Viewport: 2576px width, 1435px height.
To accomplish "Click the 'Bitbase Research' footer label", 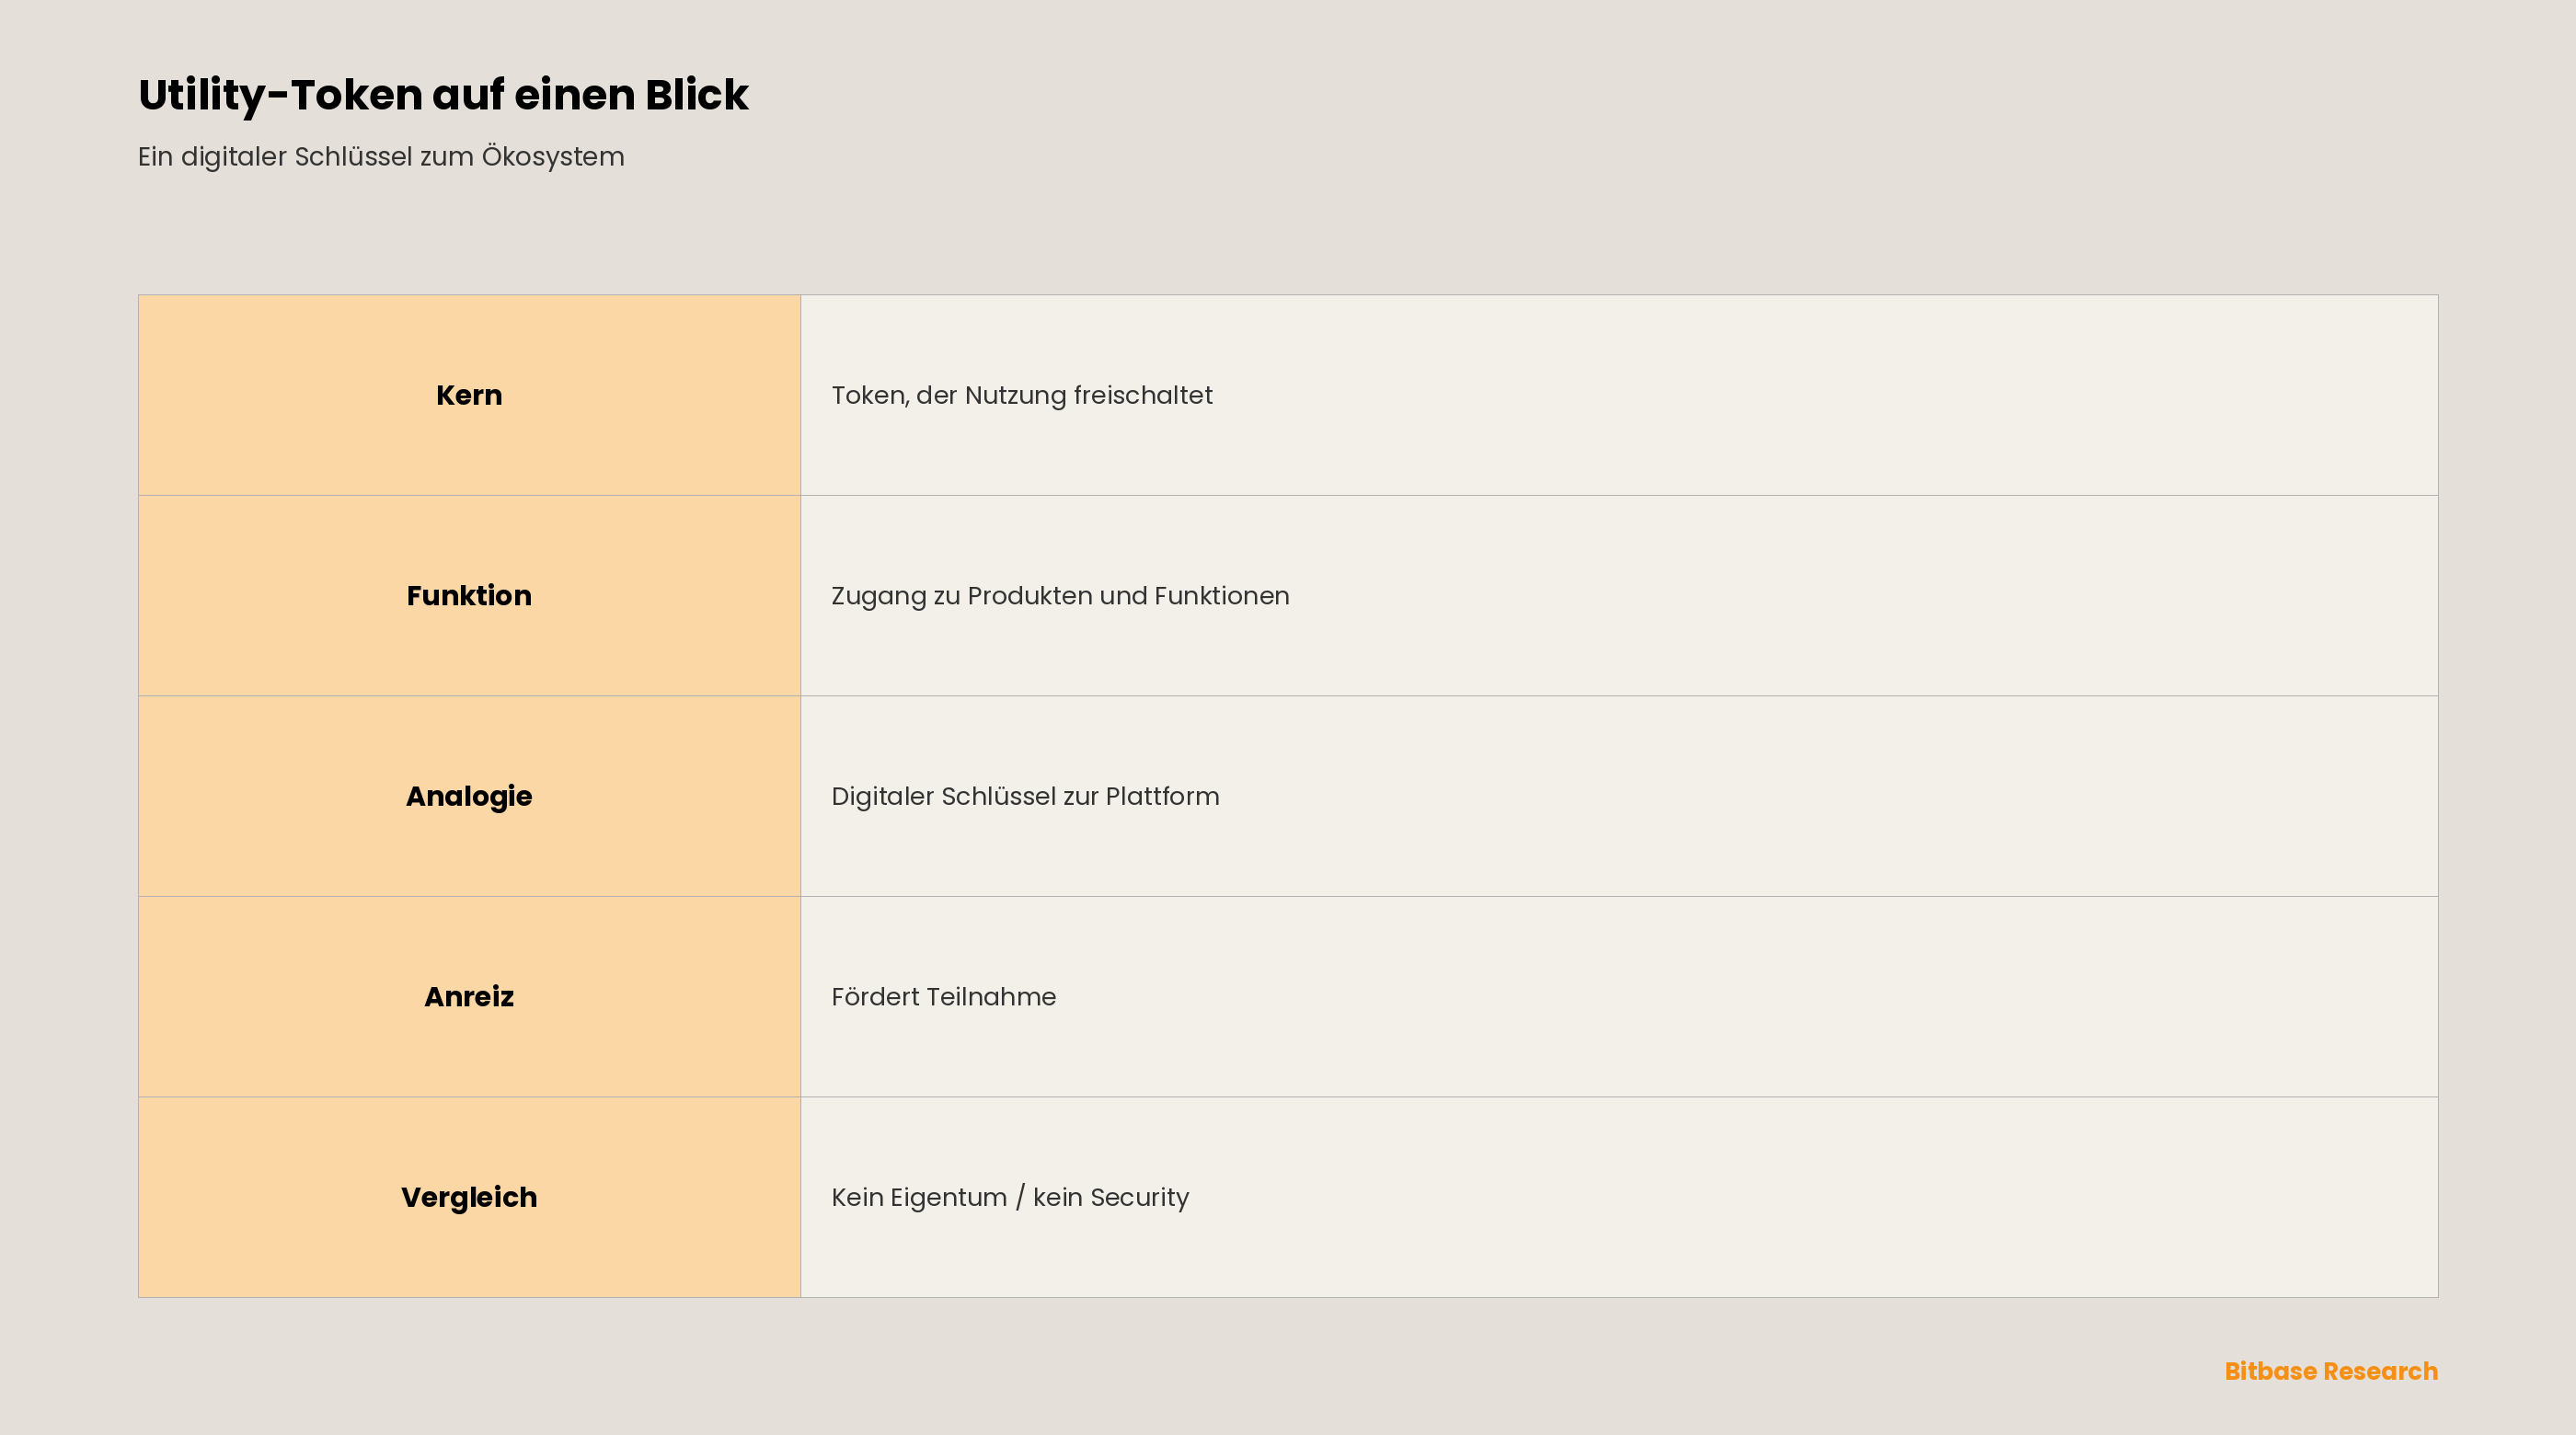I will (2331, 1371).
